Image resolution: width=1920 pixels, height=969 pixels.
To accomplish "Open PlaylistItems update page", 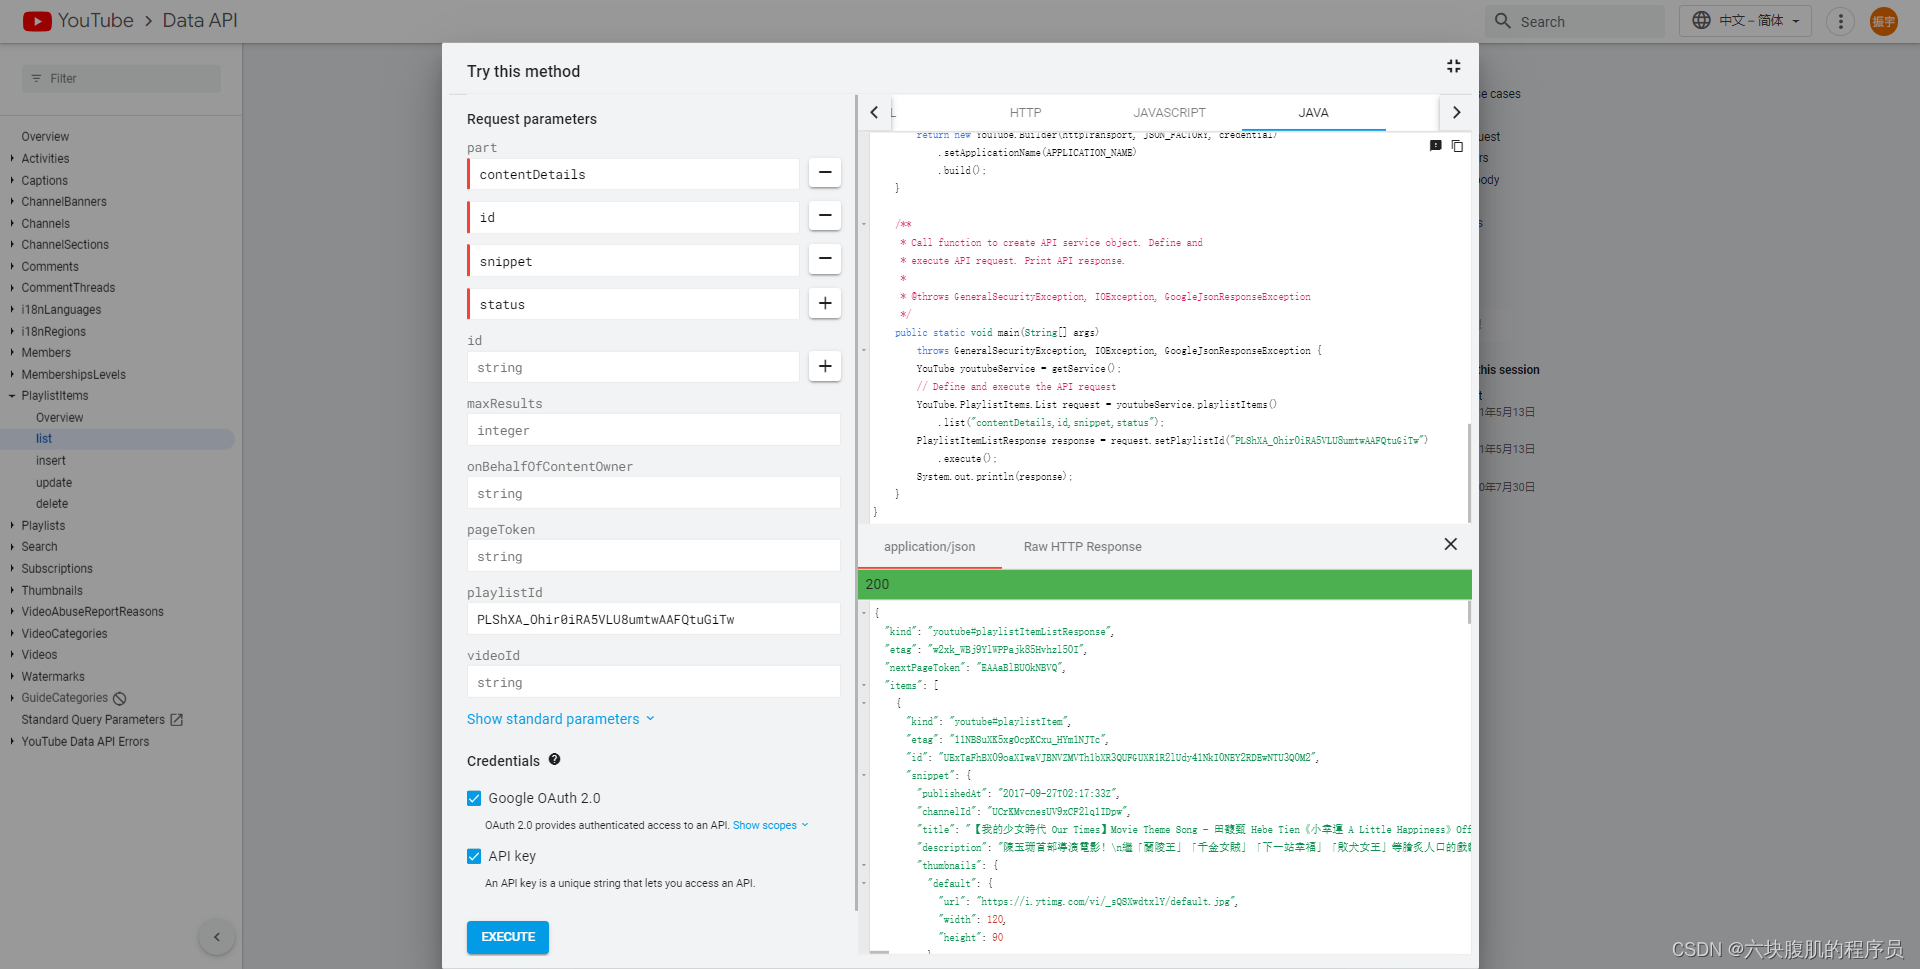I will 54,482.
